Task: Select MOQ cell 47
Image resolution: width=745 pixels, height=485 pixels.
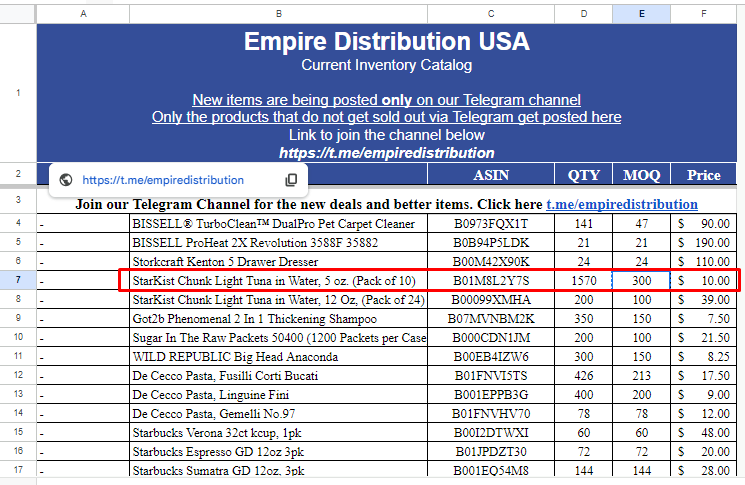Action: [x=641, y=223]
